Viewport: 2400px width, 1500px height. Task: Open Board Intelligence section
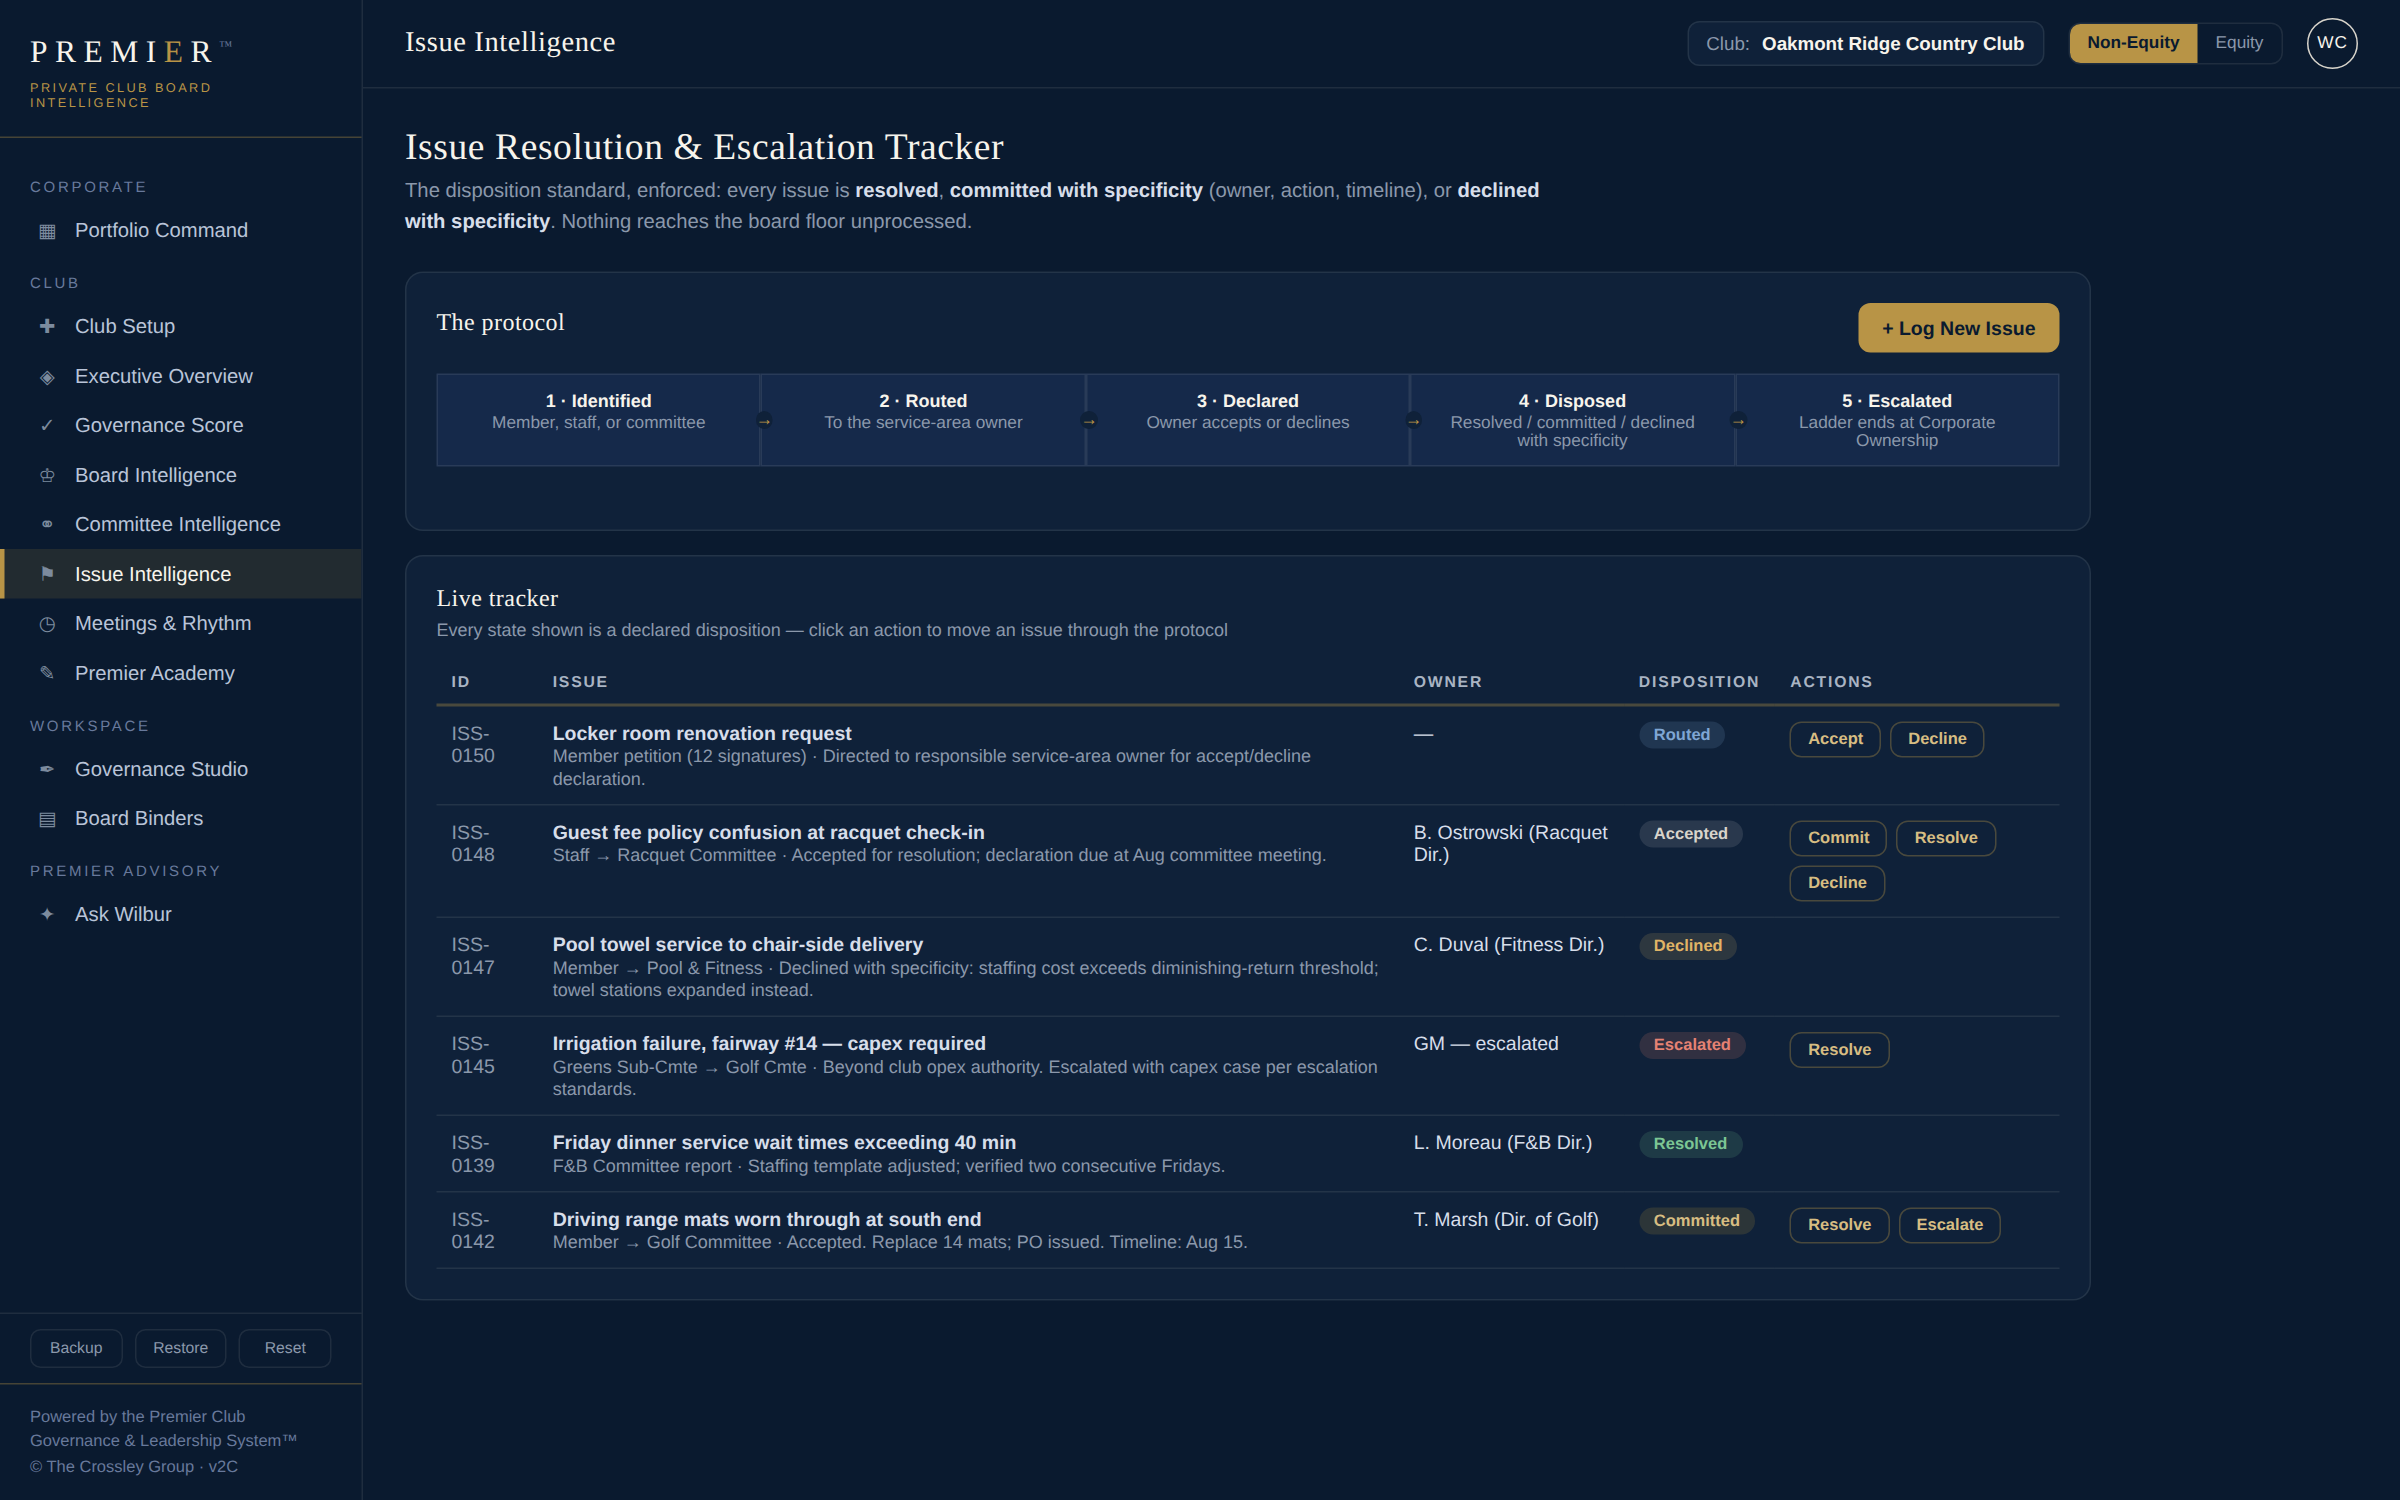(181, 475)
